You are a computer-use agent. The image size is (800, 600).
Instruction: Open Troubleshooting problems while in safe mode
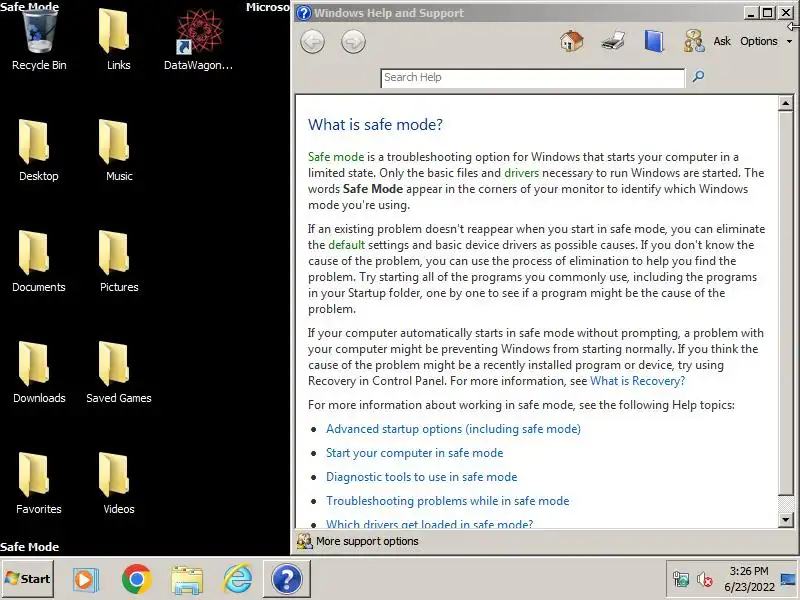coord(447,501)
